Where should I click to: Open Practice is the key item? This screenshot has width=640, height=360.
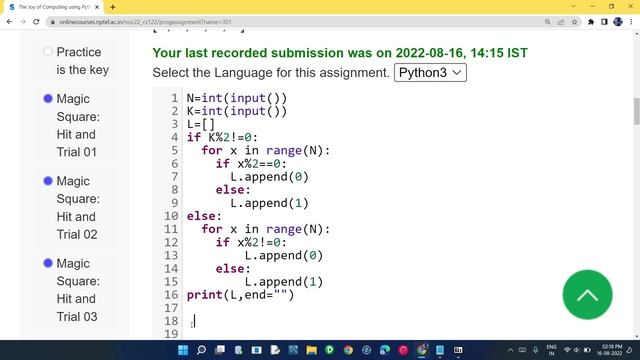coord(82,61)
